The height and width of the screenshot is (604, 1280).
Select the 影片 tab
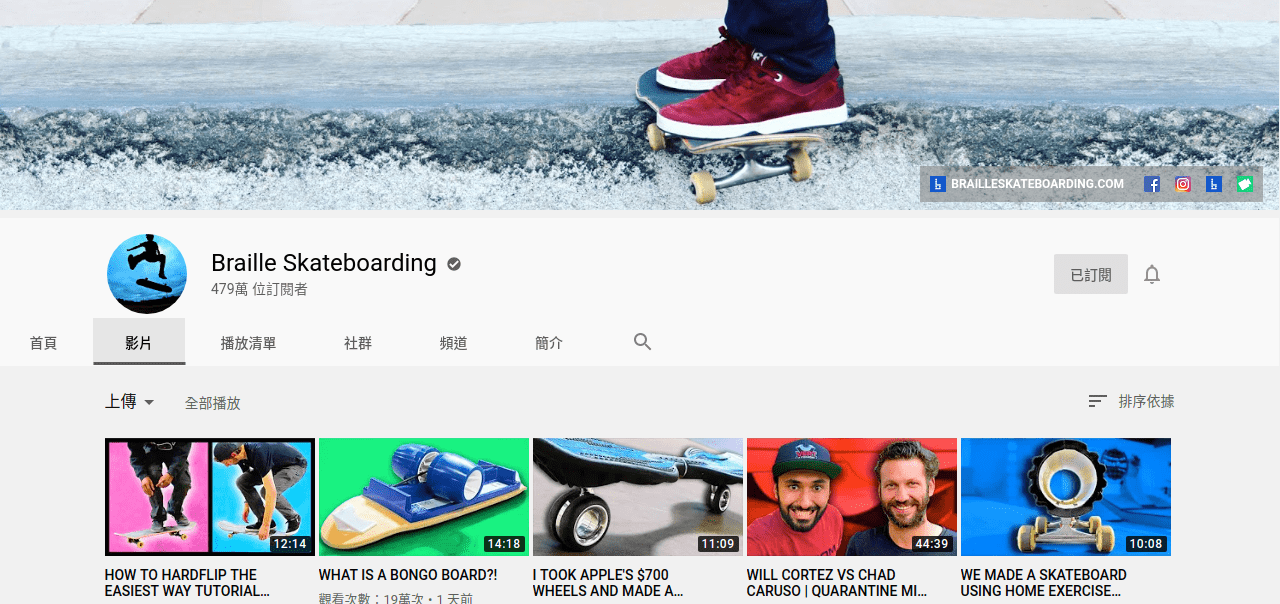point(139,343)
